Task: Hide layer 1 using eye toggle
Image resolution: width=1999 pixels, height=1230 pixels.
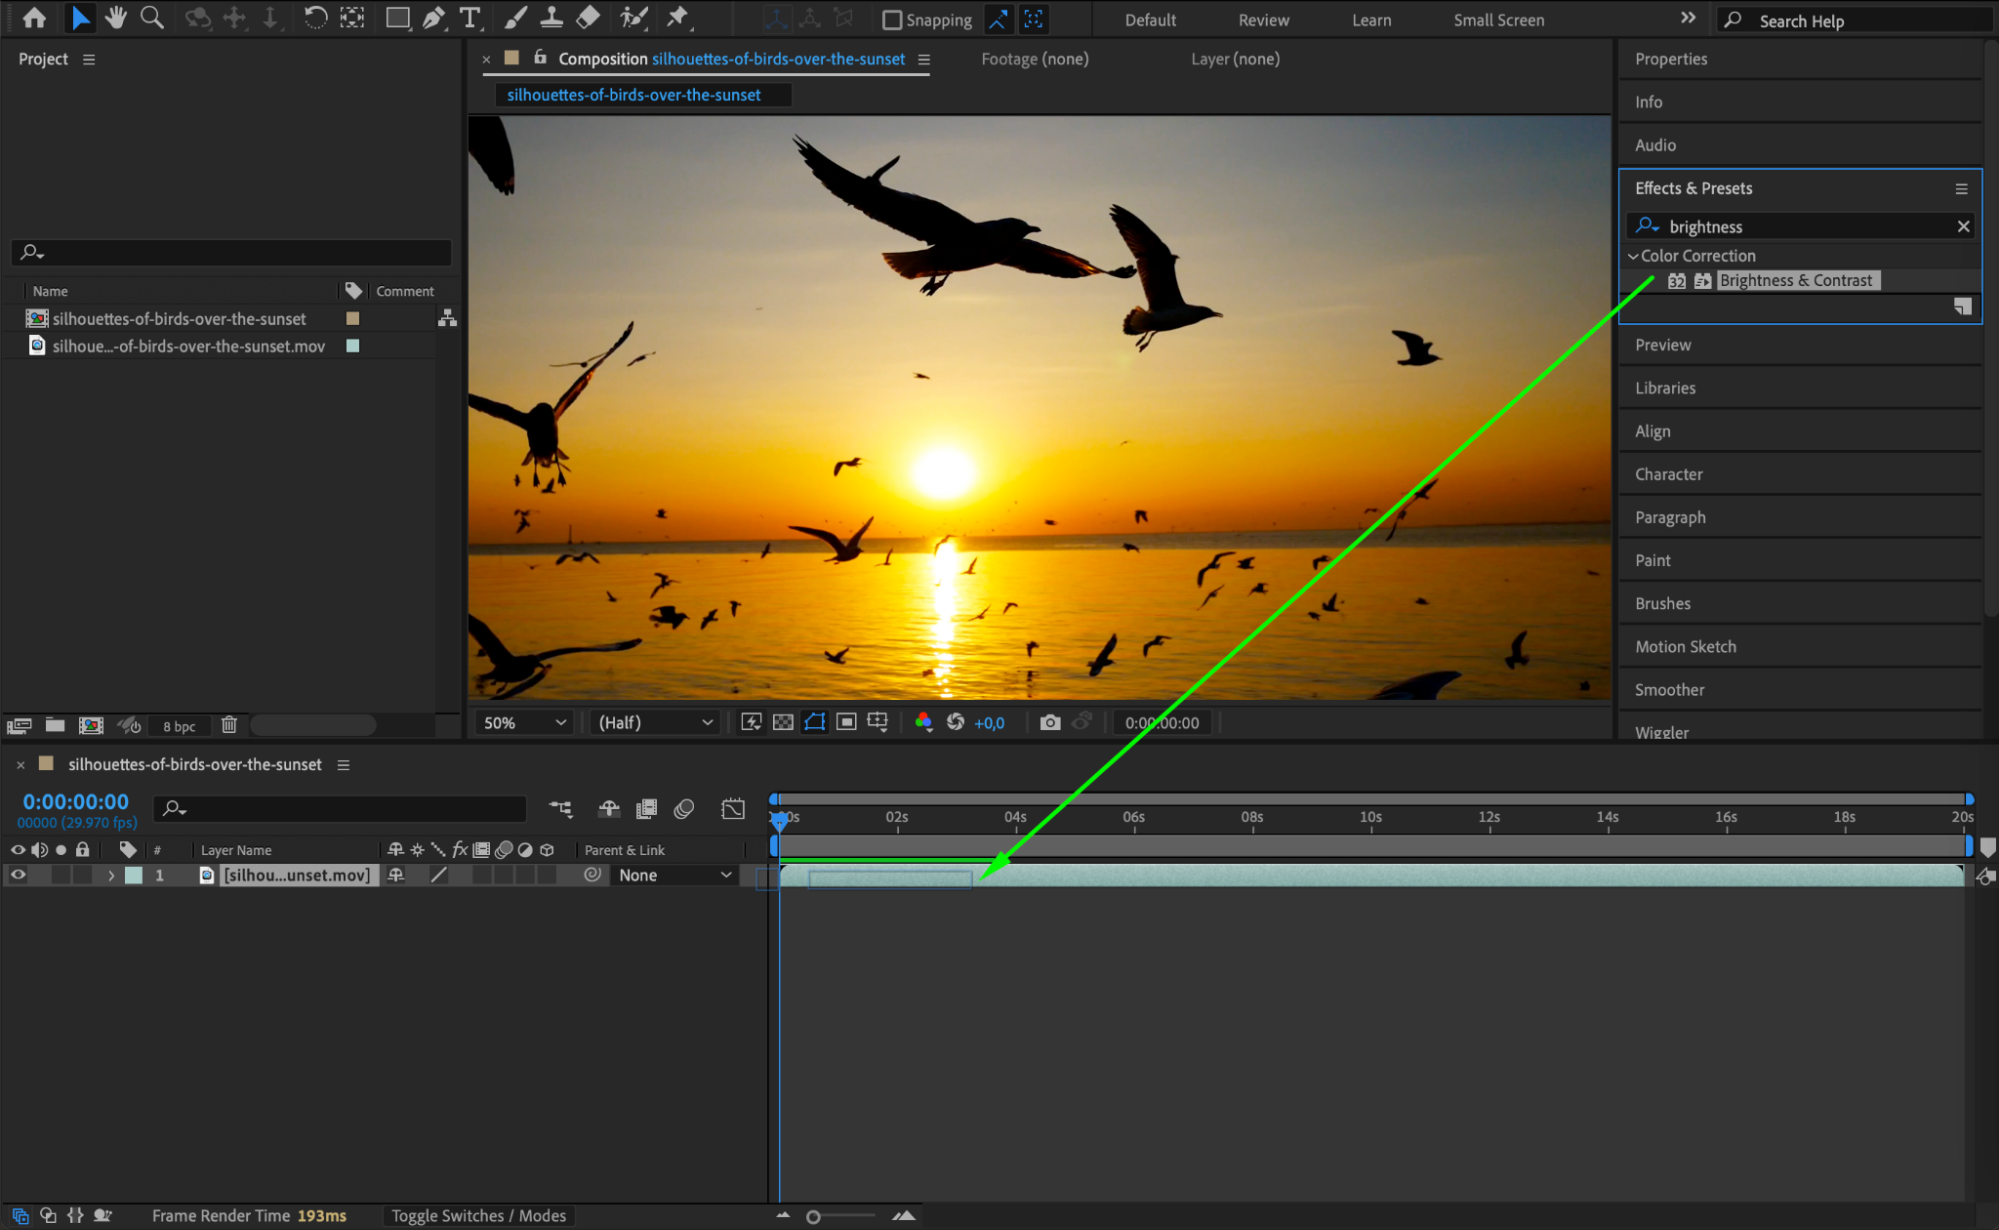Action: 18,875
